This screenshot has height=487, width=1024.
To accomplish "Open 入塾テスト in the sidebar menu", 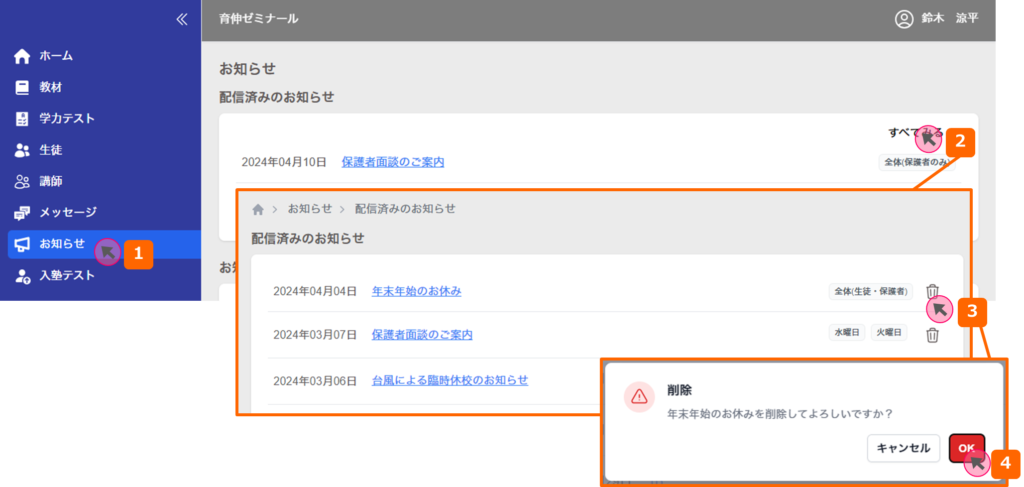I will click(66, 275).
